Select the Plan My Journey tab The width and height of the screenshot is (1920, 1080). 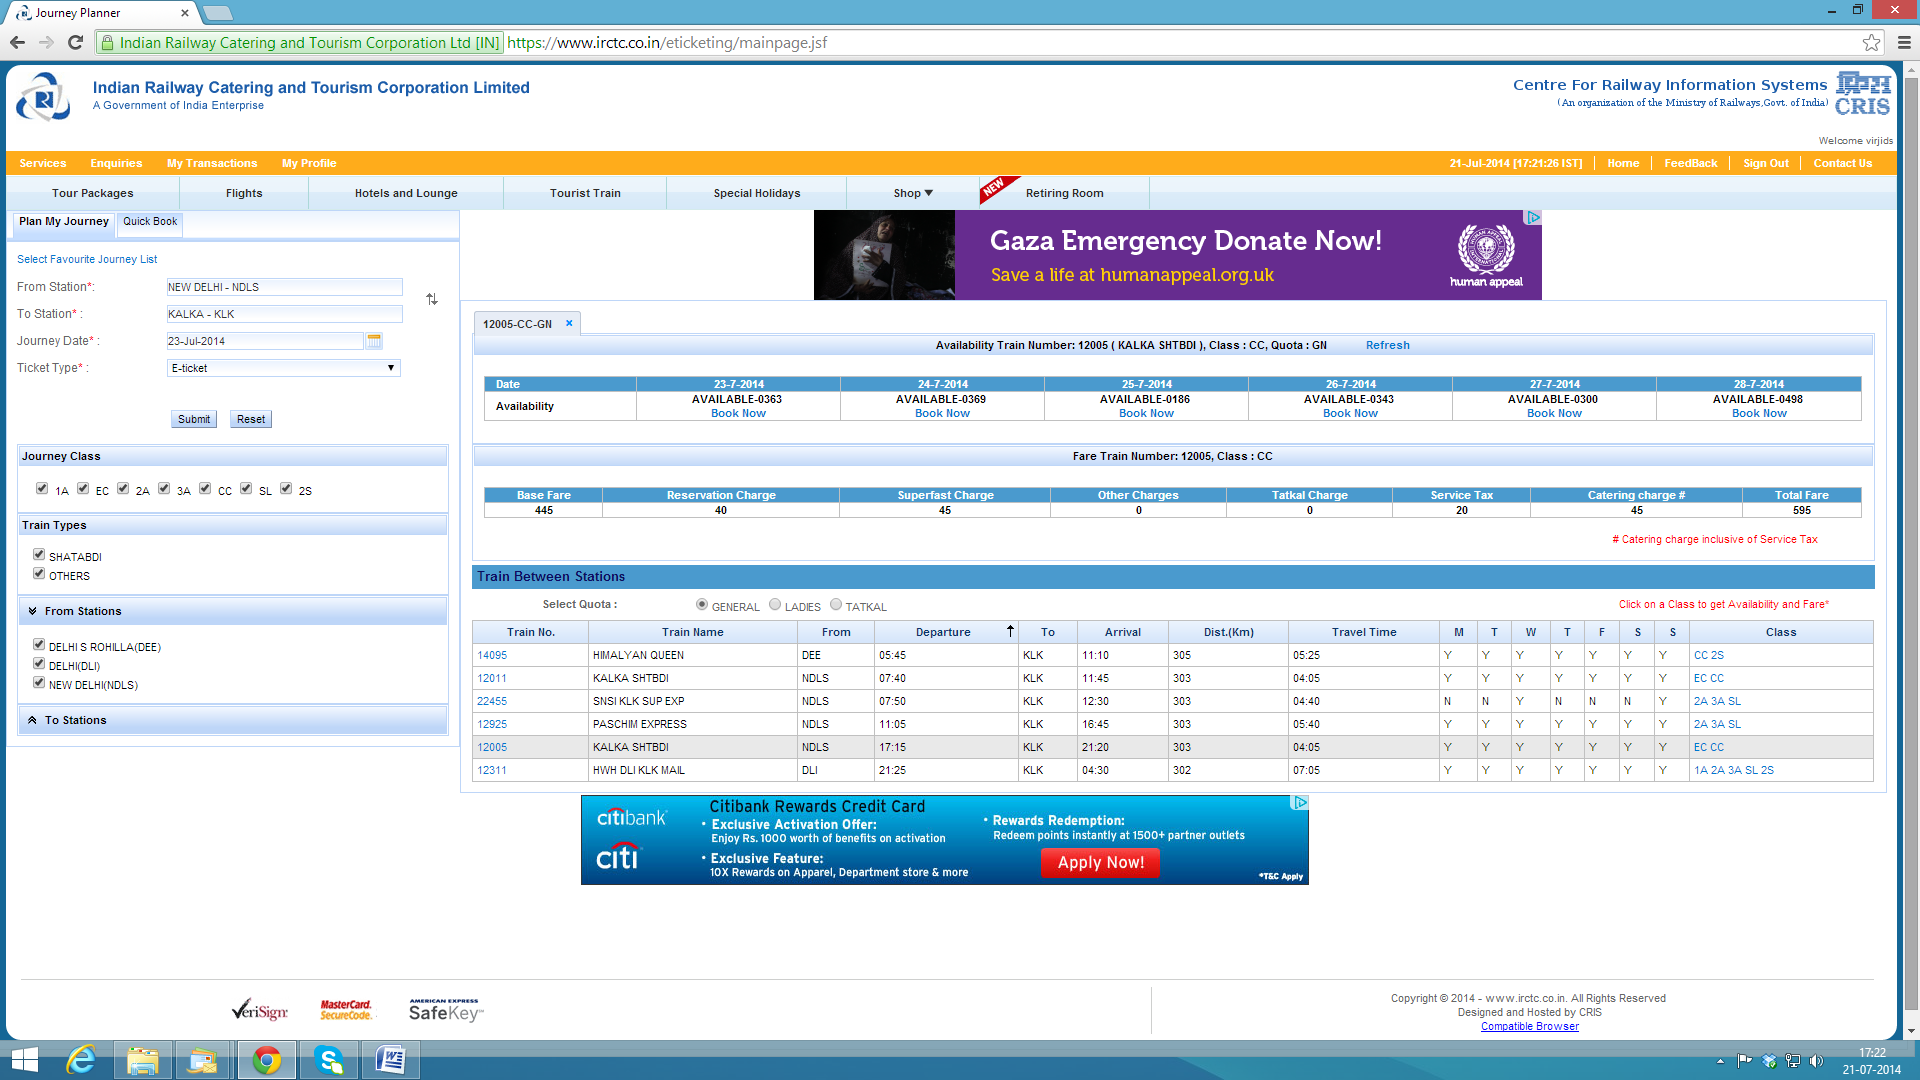pyautogui.click(x=64, y=222)
